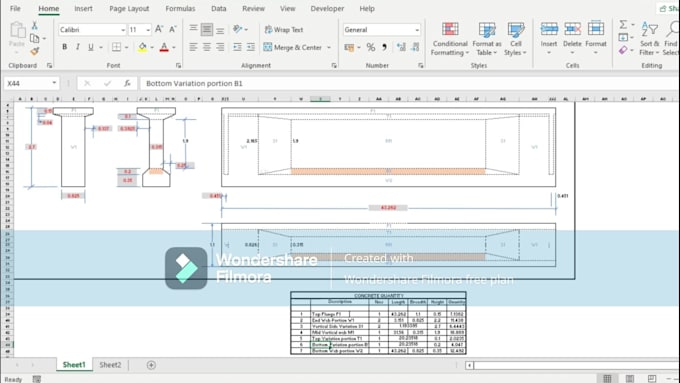This screenshot has height=383, width=680.
Task: Apply the red Font Color
Action: click(x=164, y=47)
